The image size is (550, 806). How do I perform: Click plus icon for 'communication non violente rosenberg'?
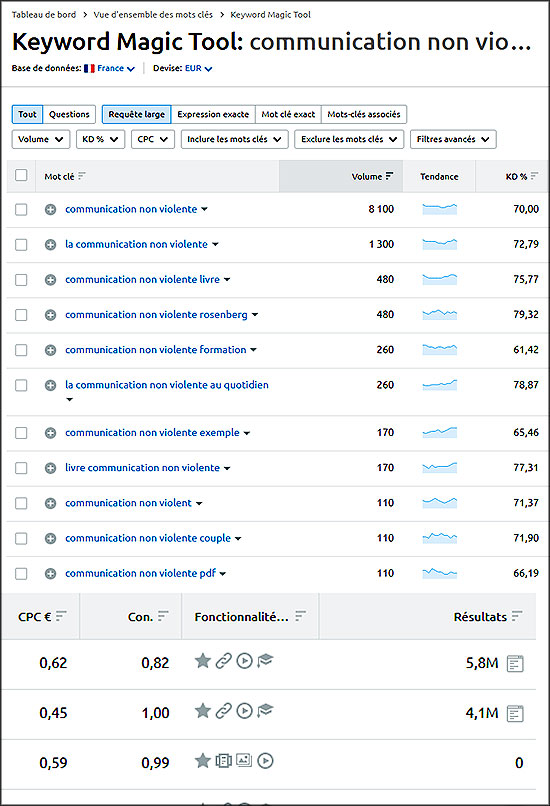50,315
